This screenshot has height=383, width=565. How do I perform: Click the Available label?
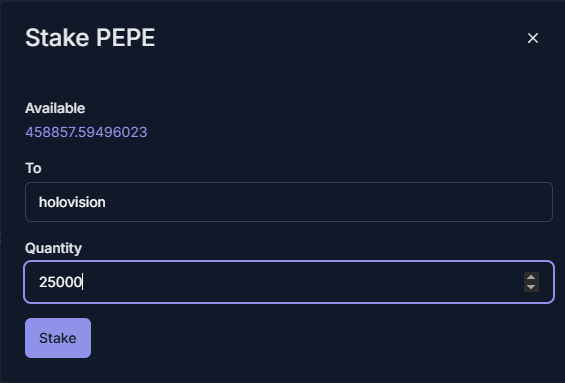tap(55, 108)
